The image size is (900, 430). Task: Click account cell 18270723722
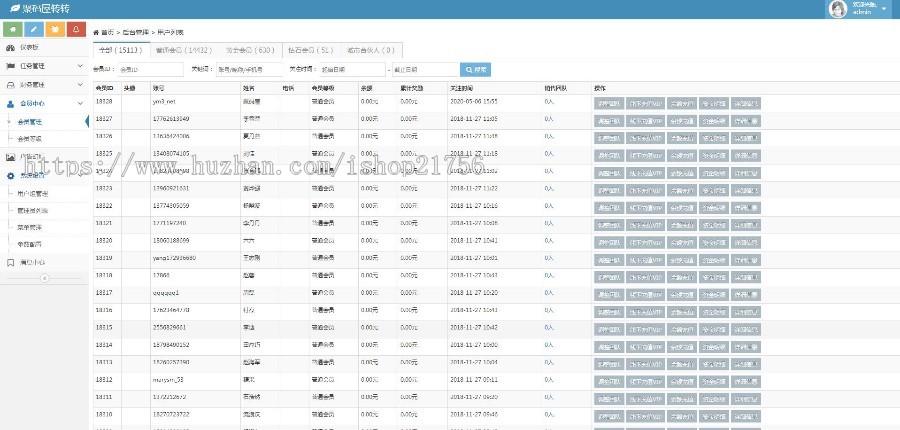click(171, 414)
